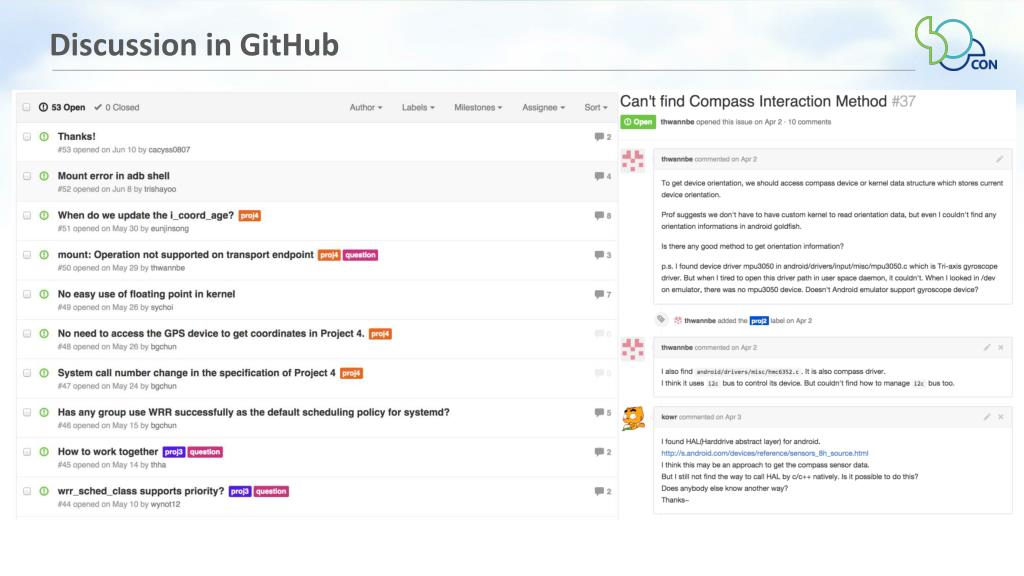Image resolution: width=1024 pixels, height=576 pixels.
Task: Open issue 'No easy use of floating point in kernel'
Action: [x=146, y=295]
